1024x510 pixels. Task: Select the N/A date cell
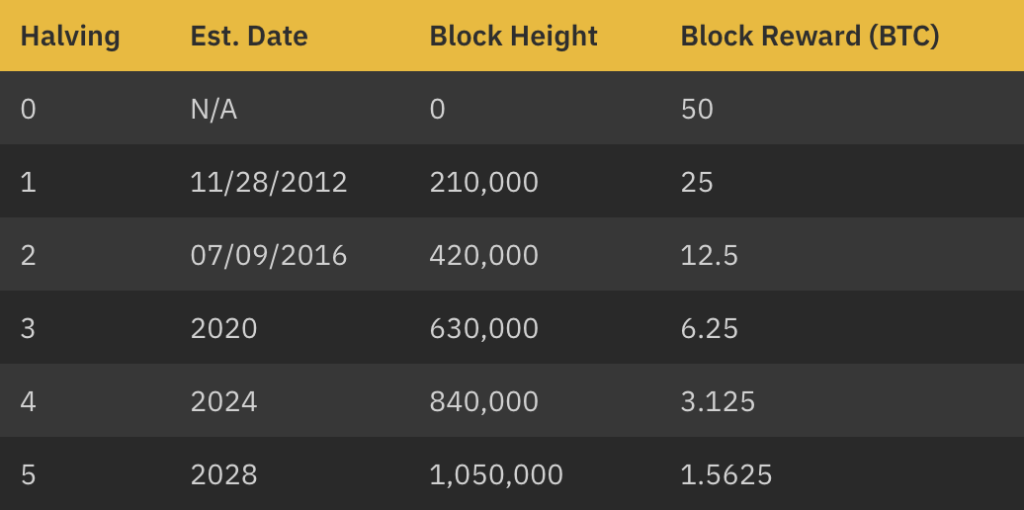tap(214, 109)
